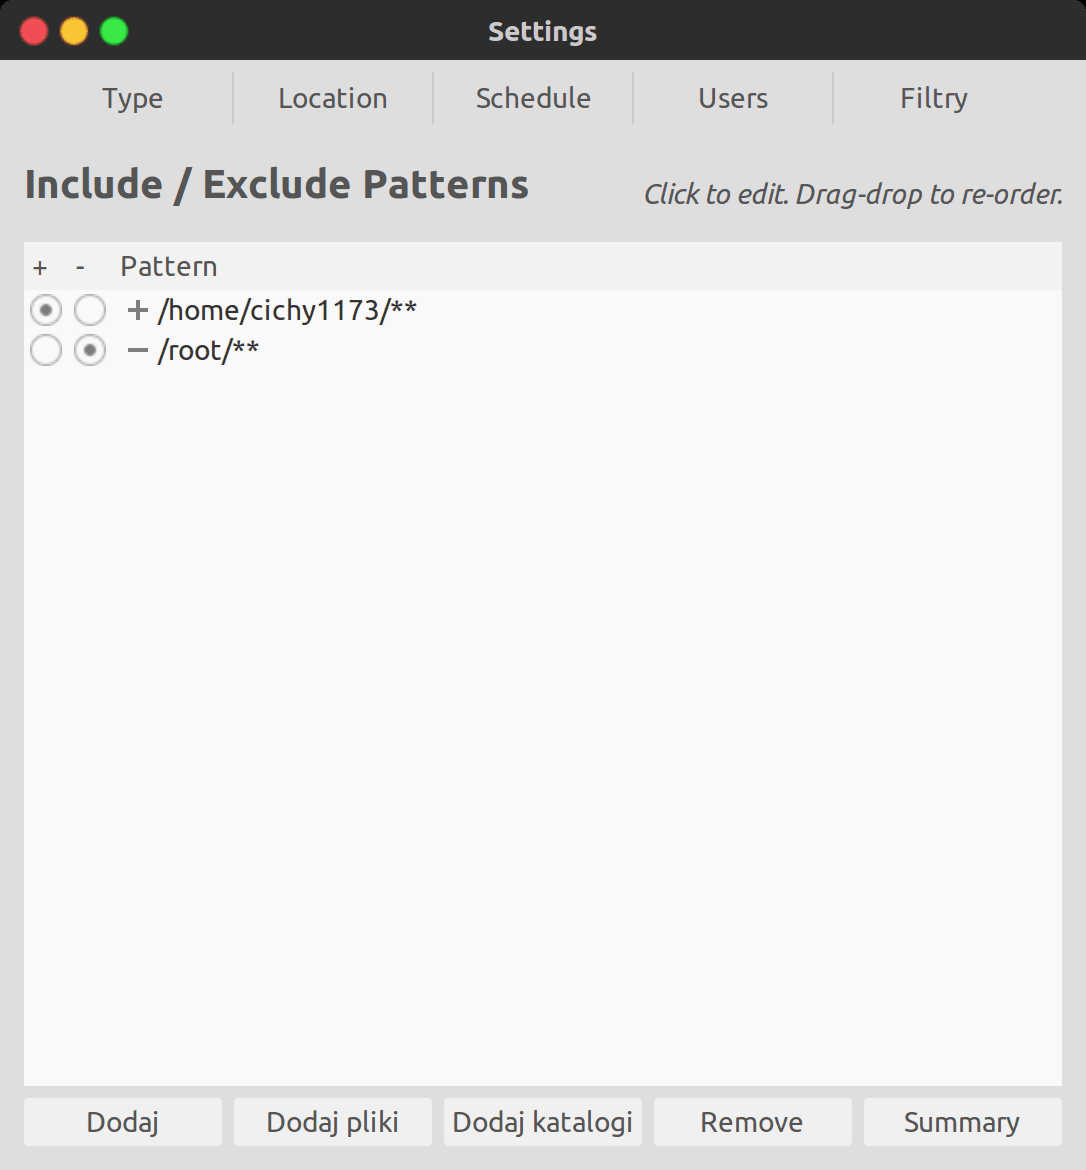Click the plus icon beside /home/cichy1173/**
Image resolution: width=1086 pixels, height=1170 pixels.
click(x=137, y=310)
